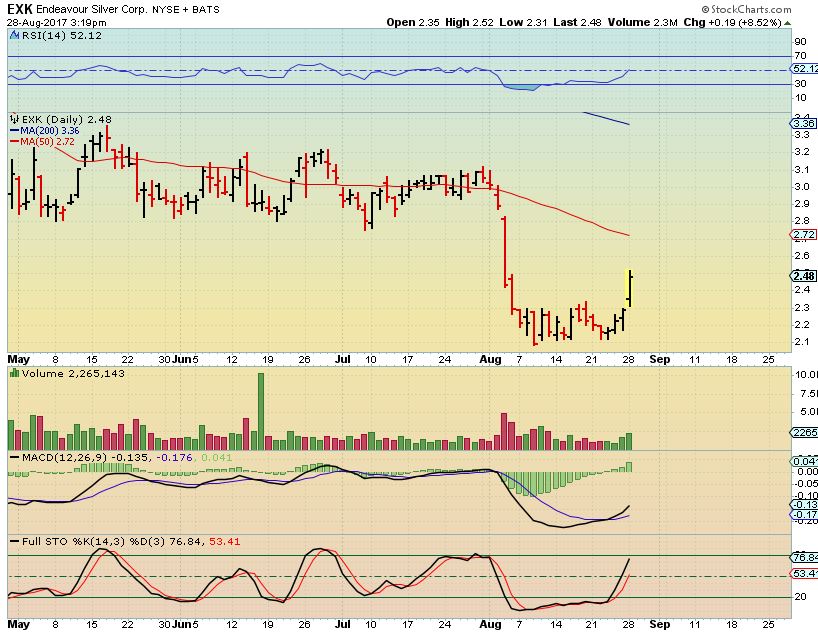Viewport: 818px width, 637px height.
Task: Click the EXK ticker symbol in the header
Action: coord(20,9)
